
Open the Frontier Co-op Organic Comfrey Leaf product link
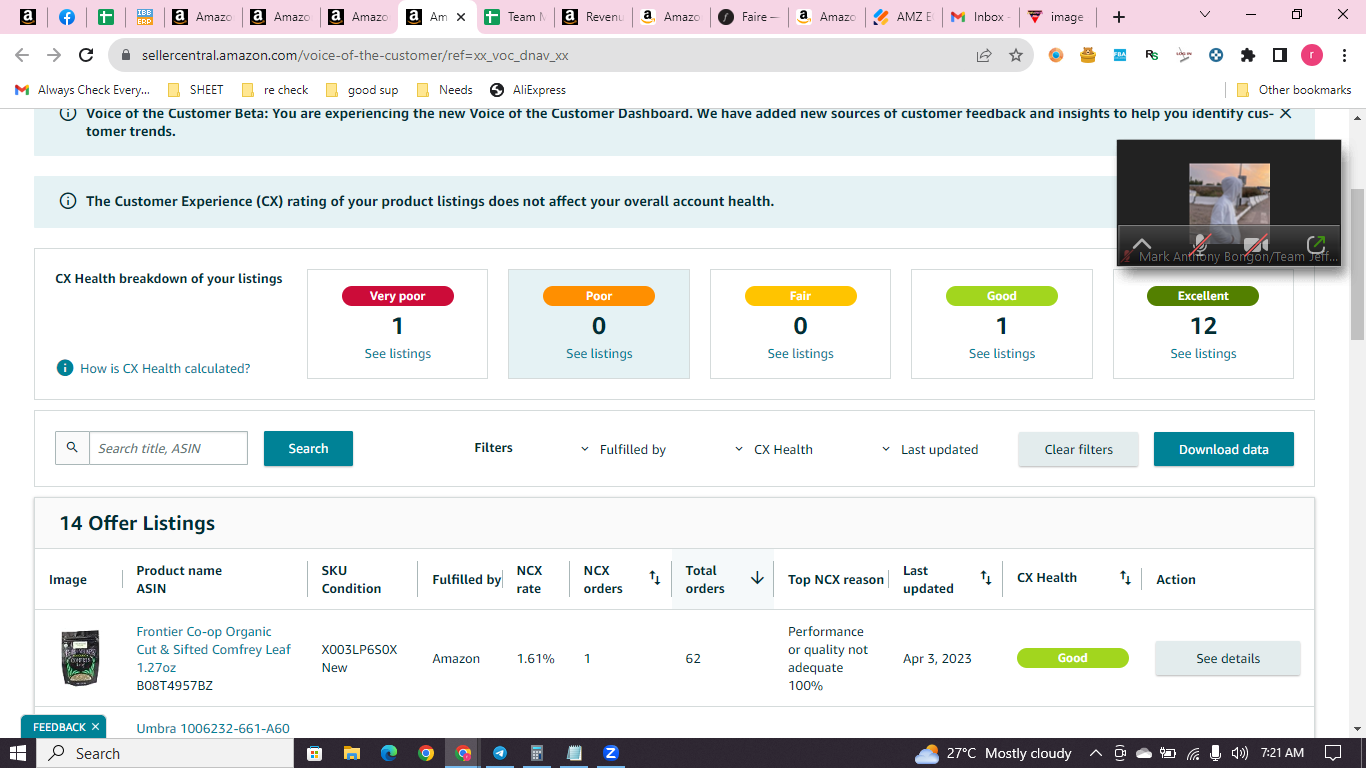click(x=214, y=649)
